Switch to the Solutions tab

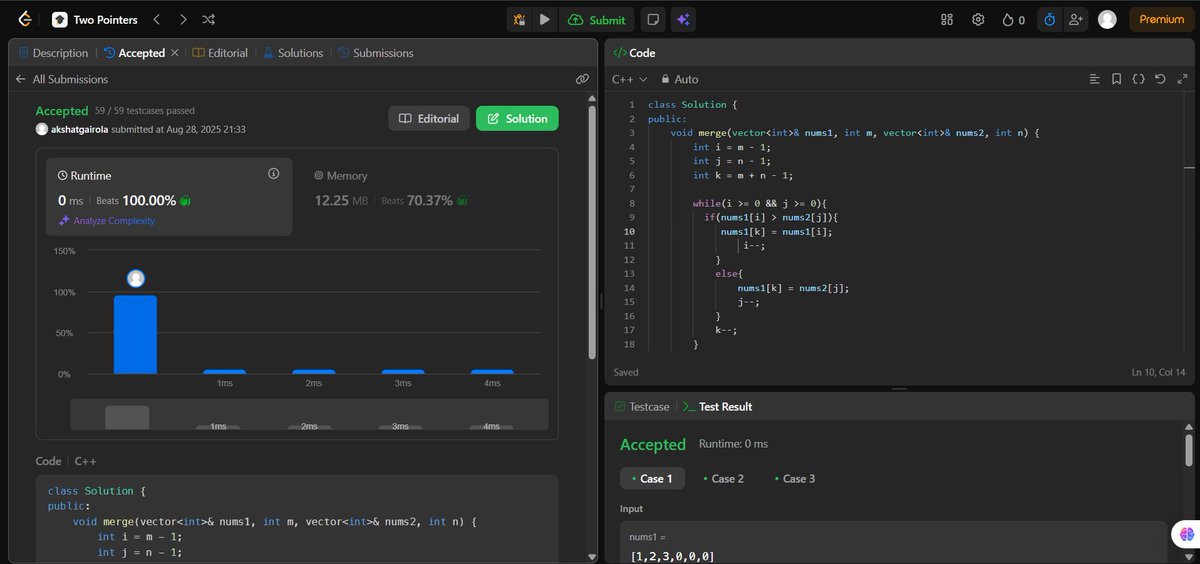(x=293, y=53)
